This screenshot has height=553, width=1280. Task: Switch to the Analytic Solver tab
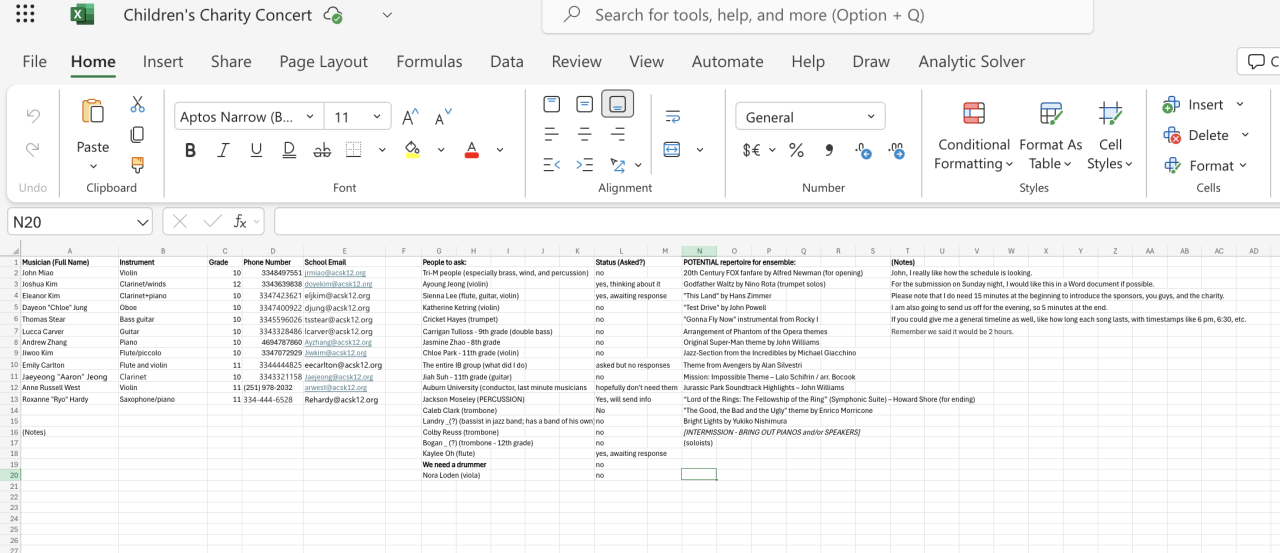click(x=972, y=61)
